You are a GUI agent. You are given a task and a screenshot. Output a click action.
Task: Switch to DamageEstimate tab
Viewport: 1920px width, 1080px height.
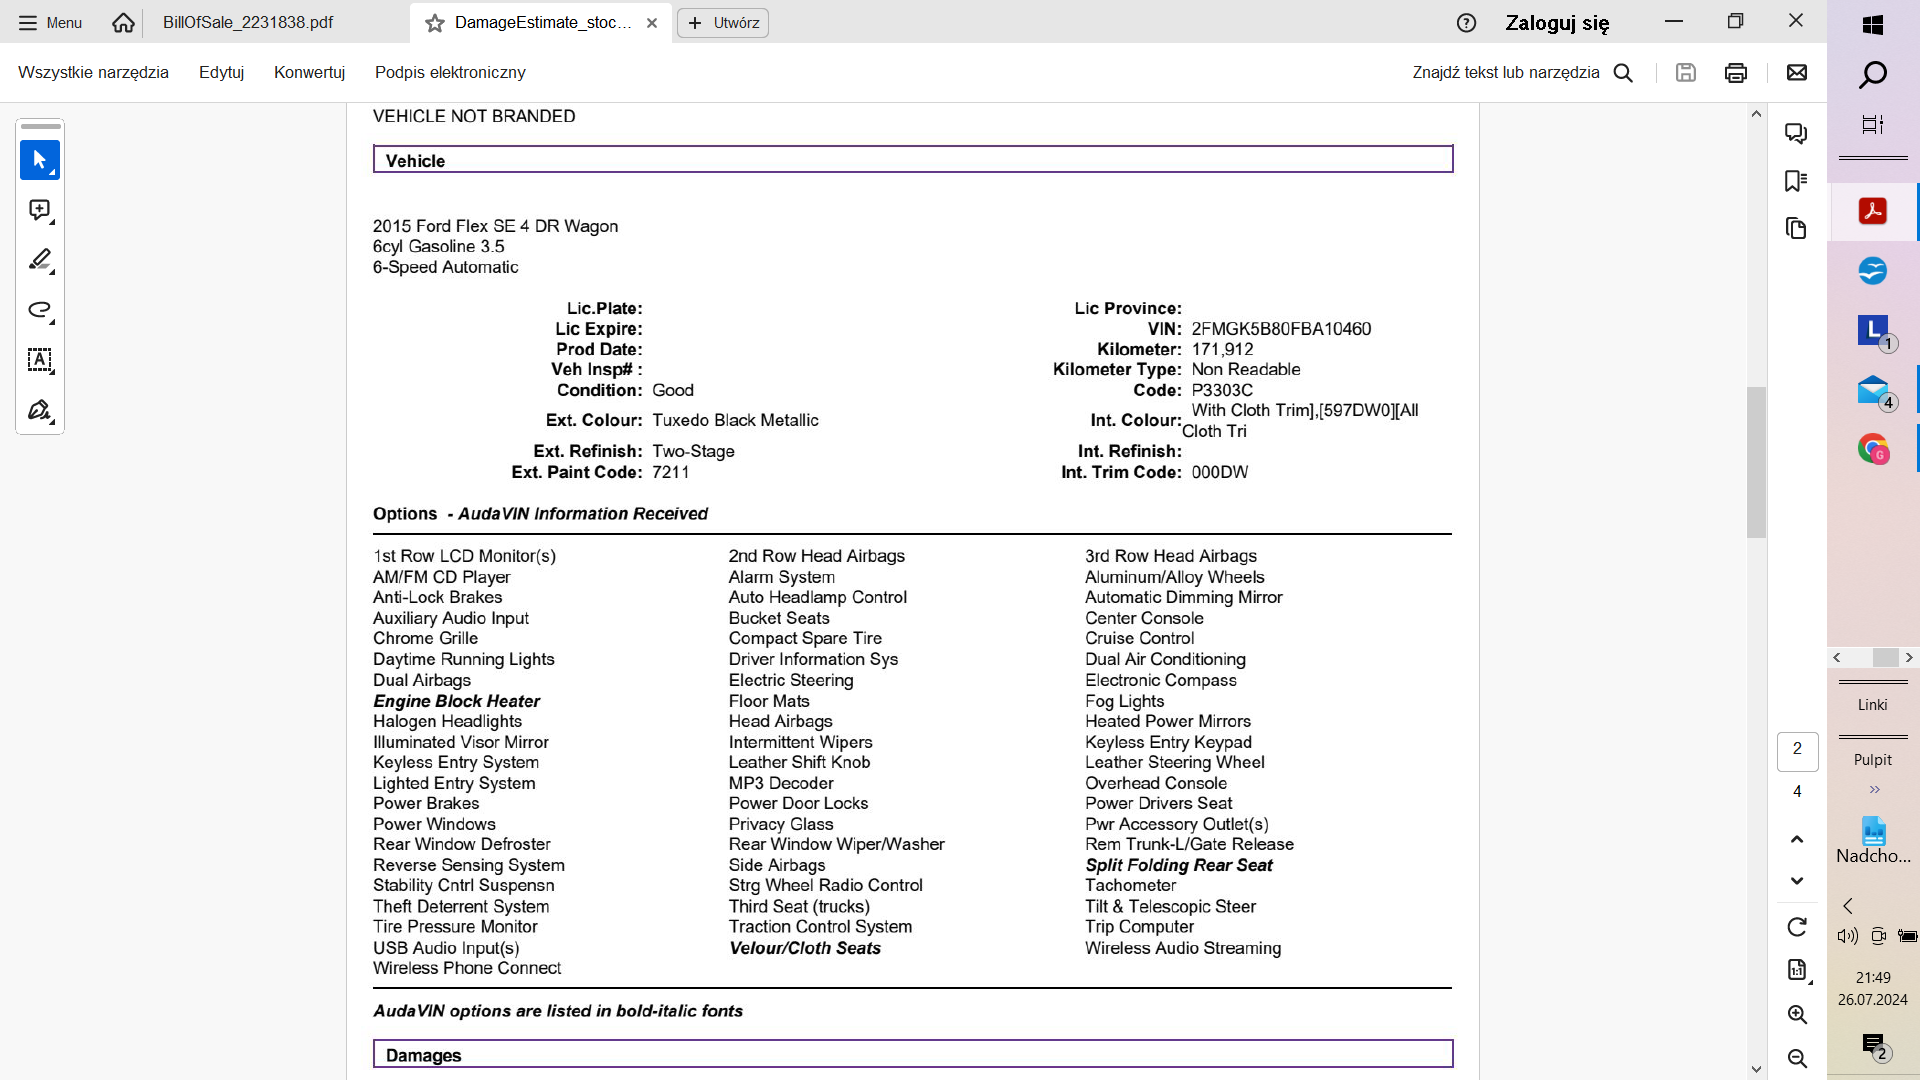pyautogui.click(x=543, y=22)
